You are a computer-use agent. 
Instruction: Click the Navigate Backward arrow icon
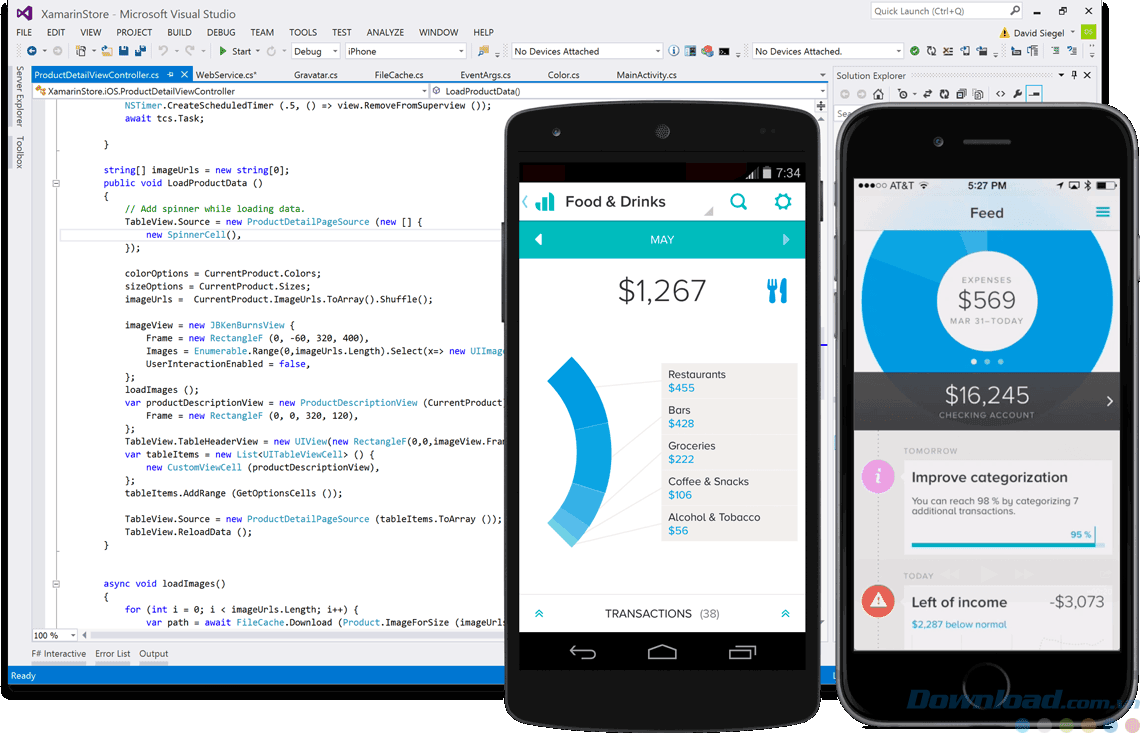coord(31,51)
